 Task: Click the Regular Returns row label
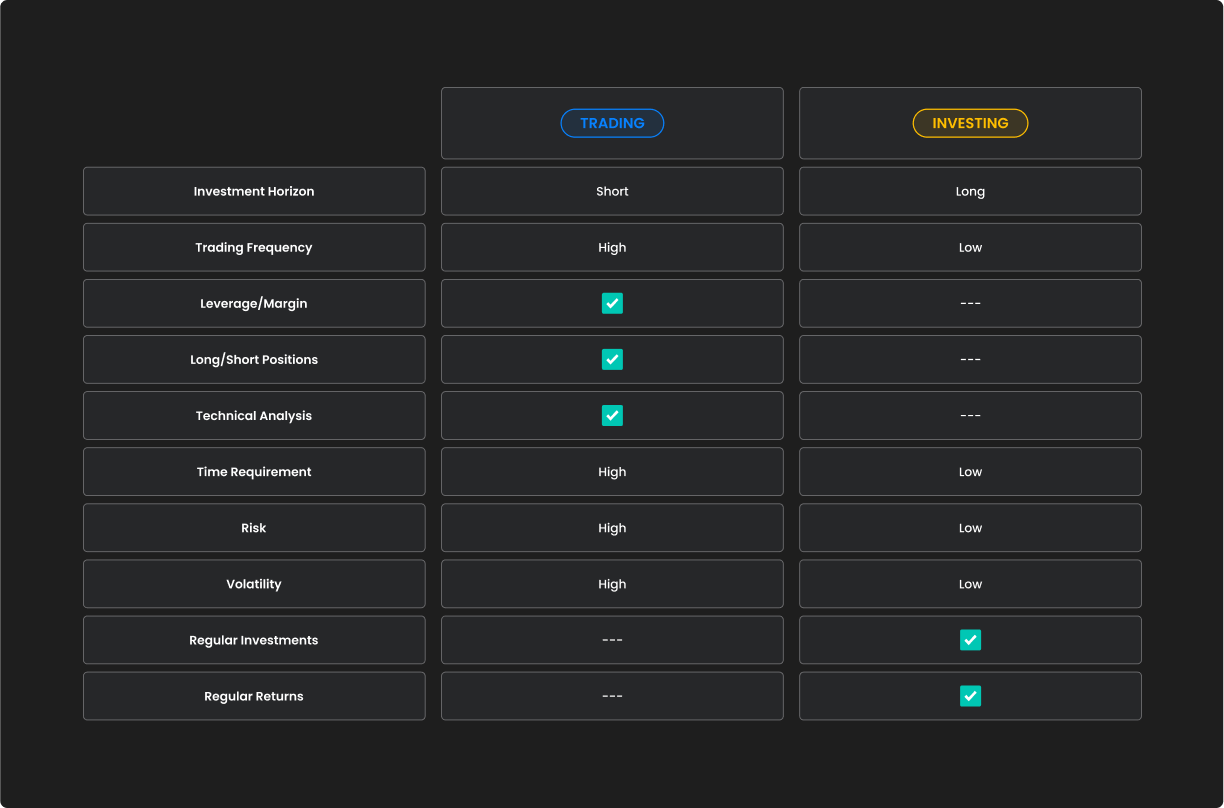point(254,696)
